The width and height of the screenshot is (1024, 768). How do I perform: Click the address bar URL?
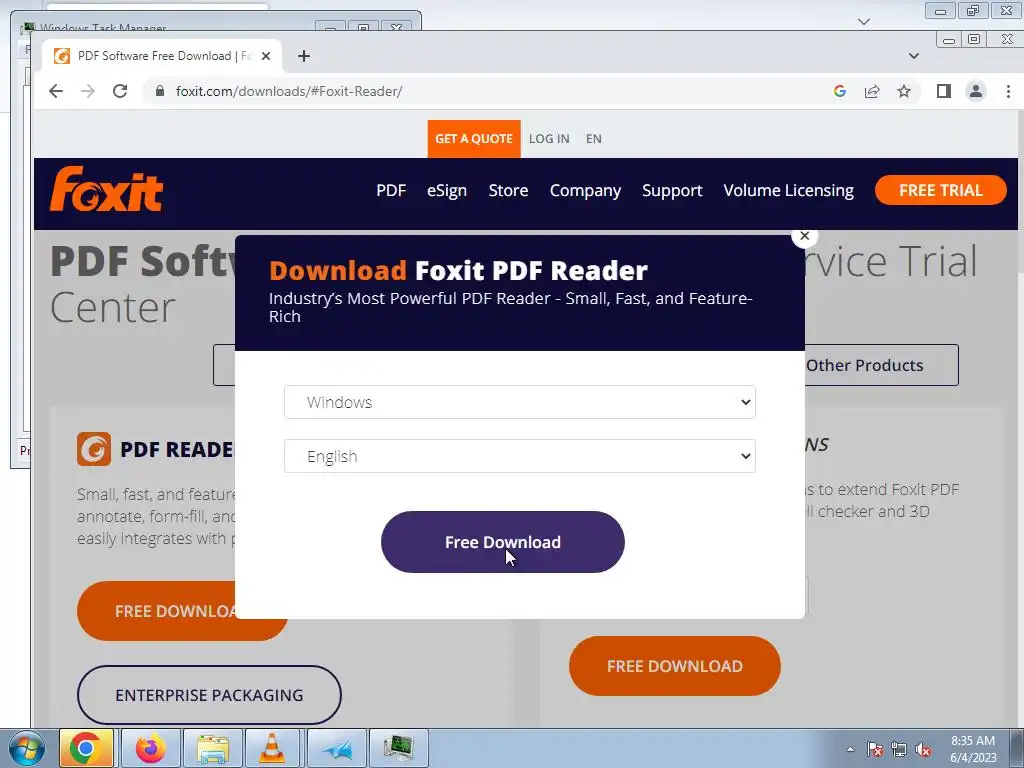pyautogui.click(x=289, y=91)
